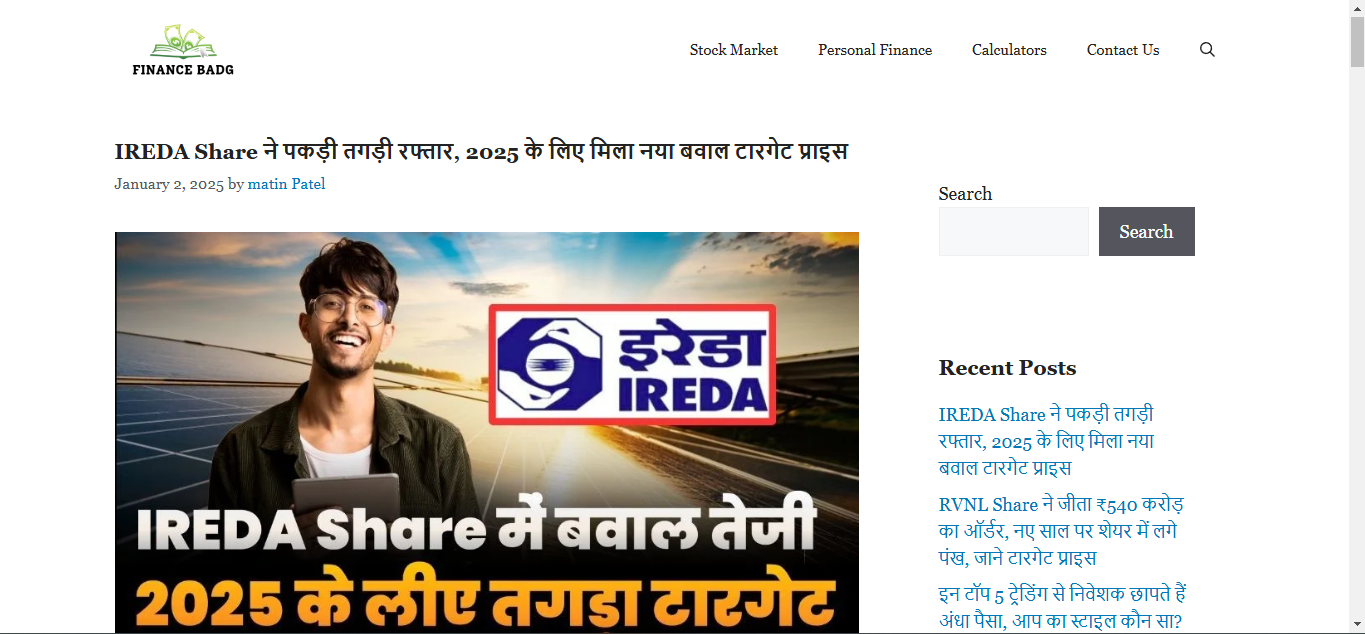
Task: Open the IREDA Share recent post link
Action: pyautogui.click(x=1047, y=441)
